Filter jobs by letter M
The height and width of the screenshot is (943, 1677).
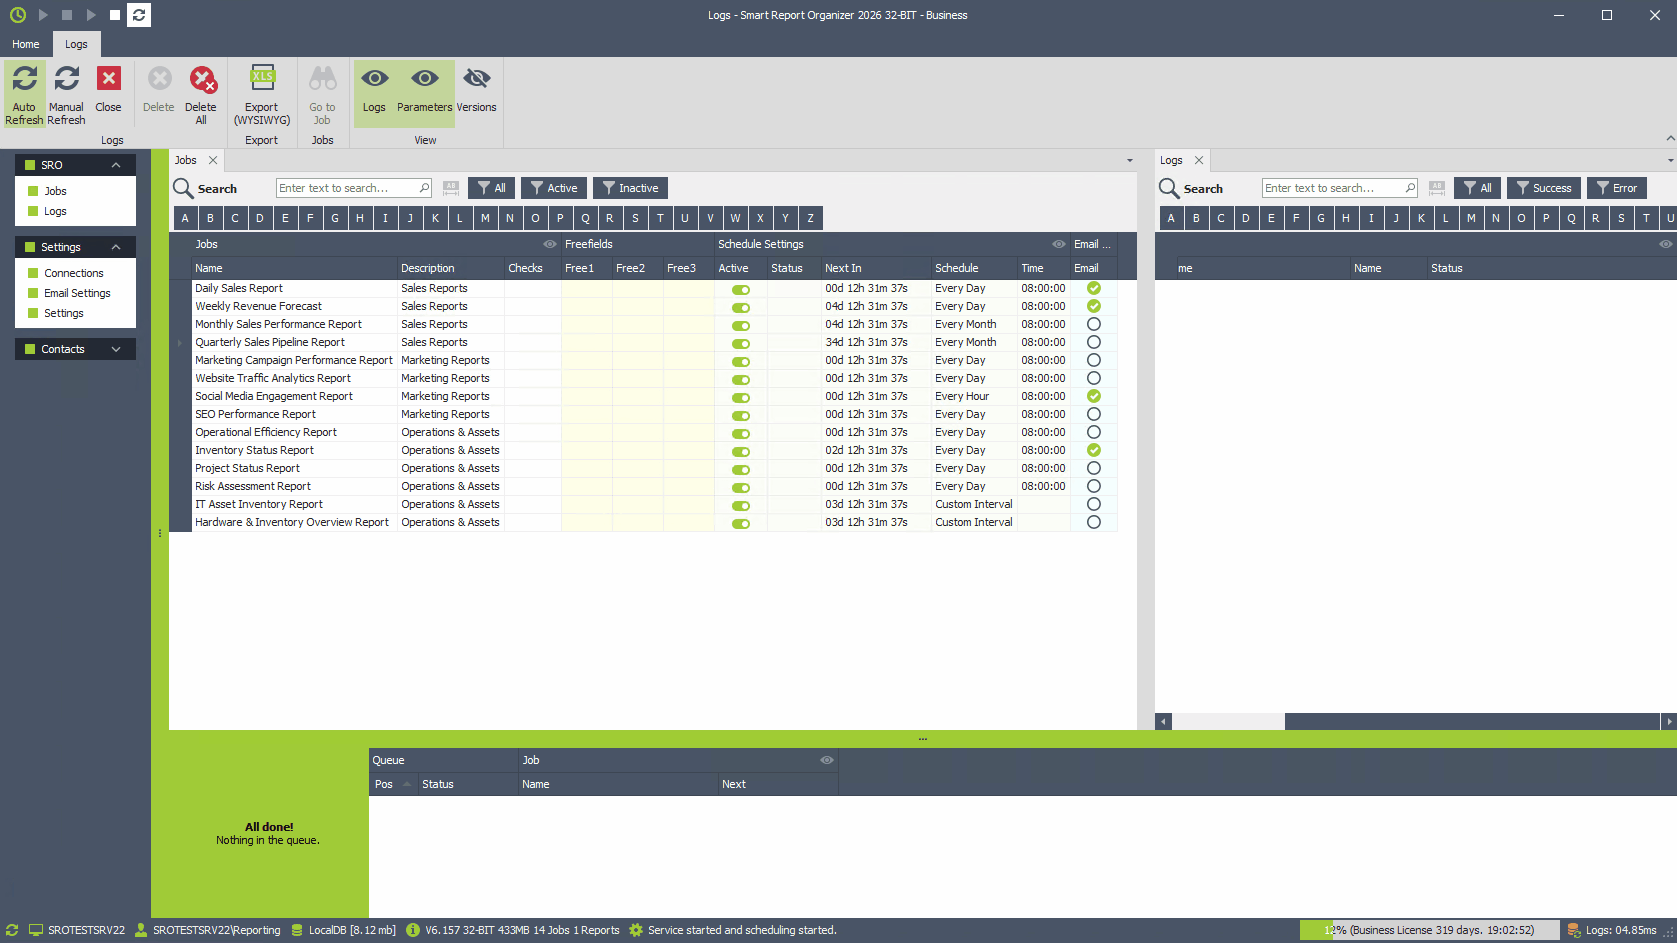click(485, 218)
